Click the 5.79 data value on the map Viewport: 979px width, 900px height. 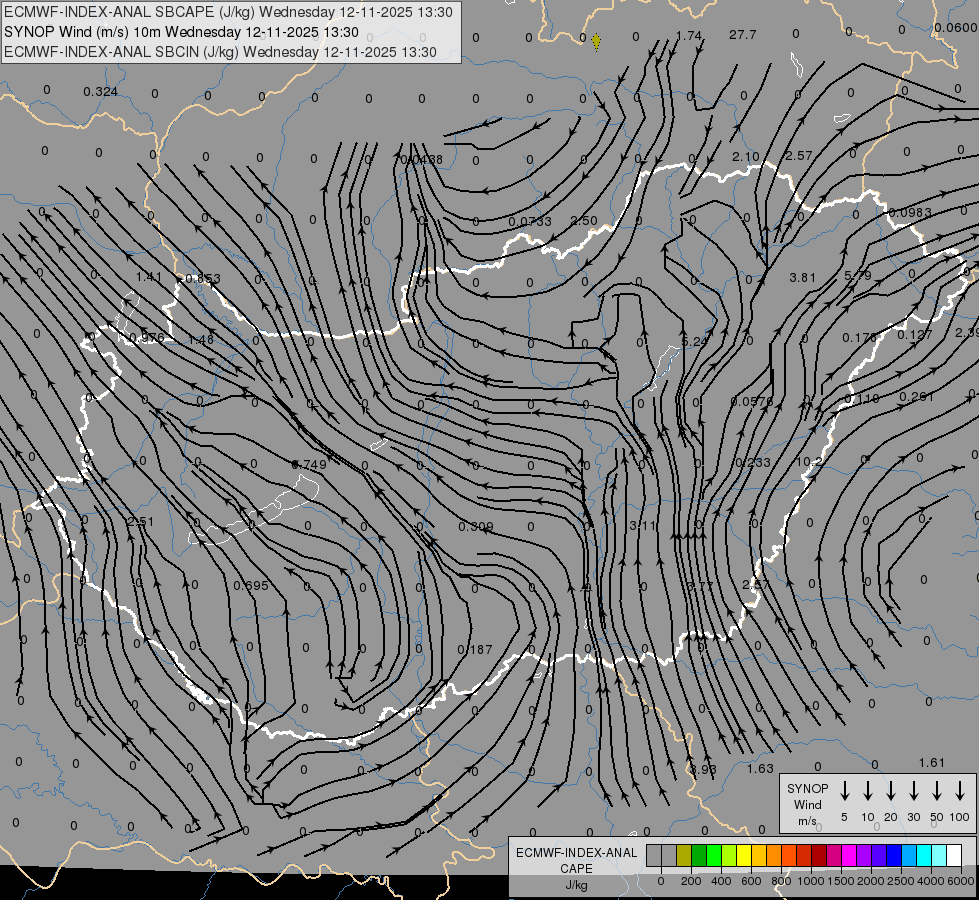pos(858,276)
